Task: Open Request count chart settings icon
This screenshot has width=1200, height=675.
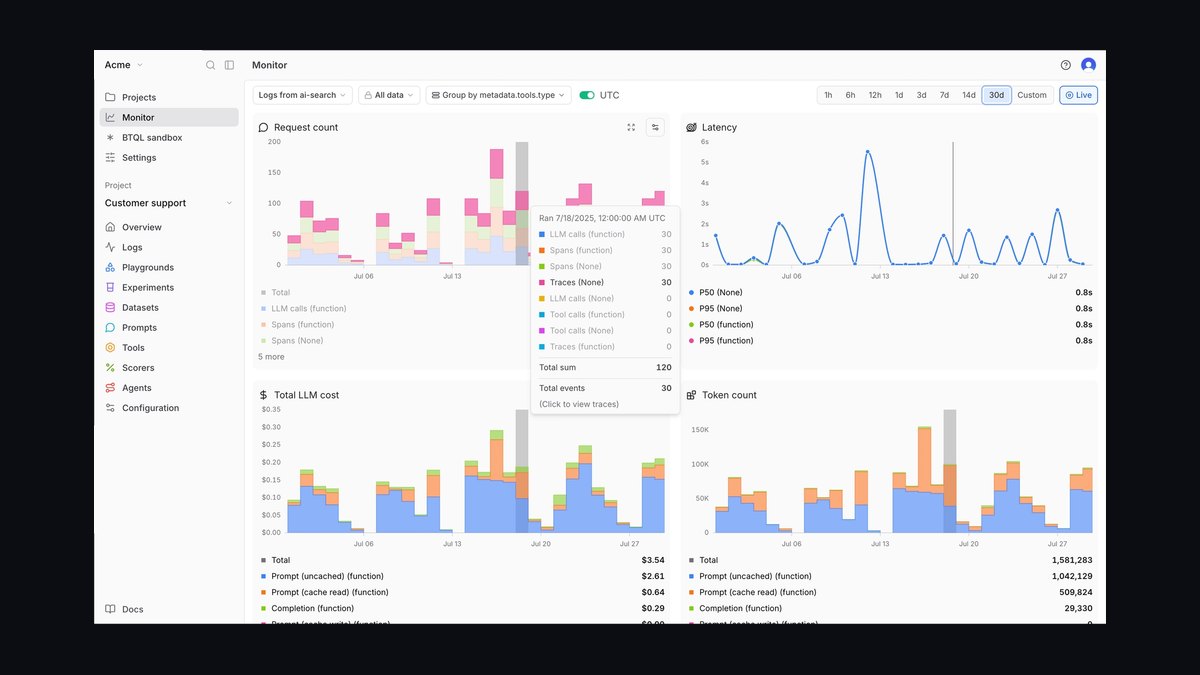Action: [x=655, y=127]
